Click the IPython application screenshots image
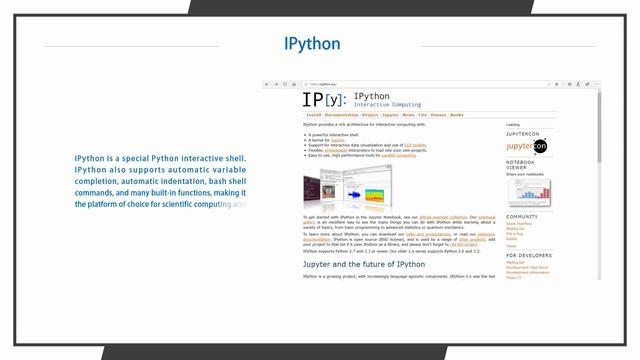The height and width of the screenshot is (360, 640). pyautogui.click(x=348, y=188)
